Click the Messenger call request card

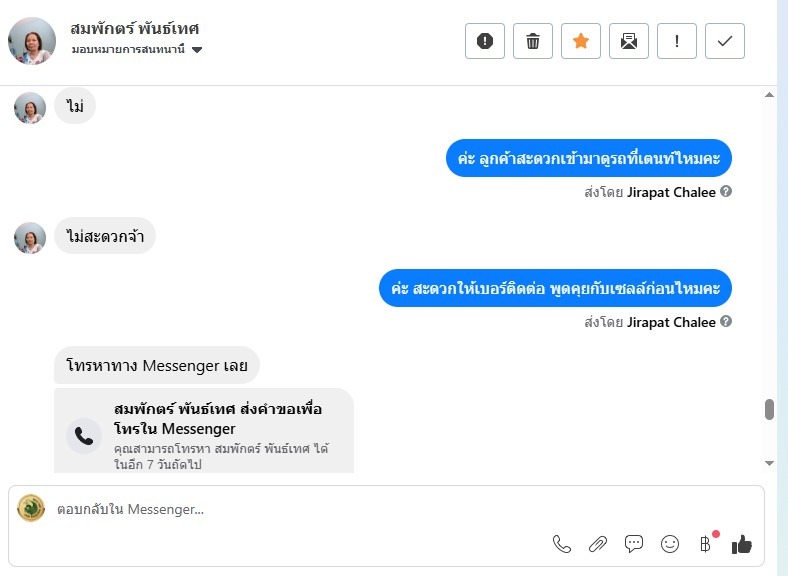pyautogui.click(x=204, y=431)
